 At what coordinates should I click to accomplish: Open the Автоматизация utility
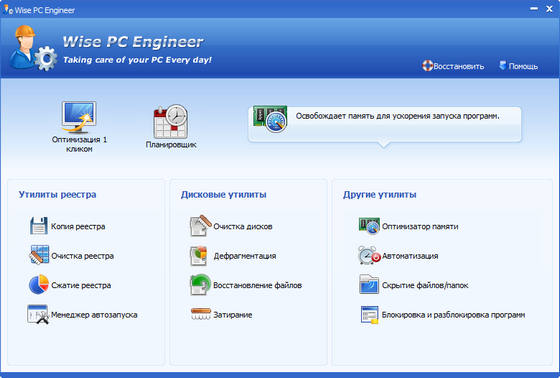[410, 256]
